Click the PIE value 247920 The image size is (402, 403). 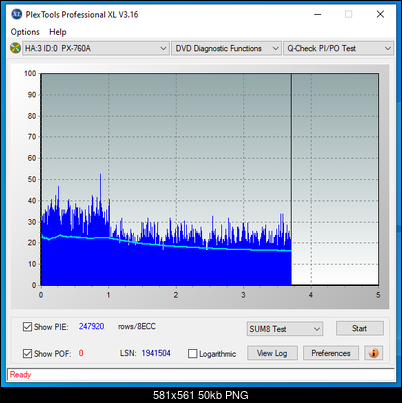tap(91, 326)
